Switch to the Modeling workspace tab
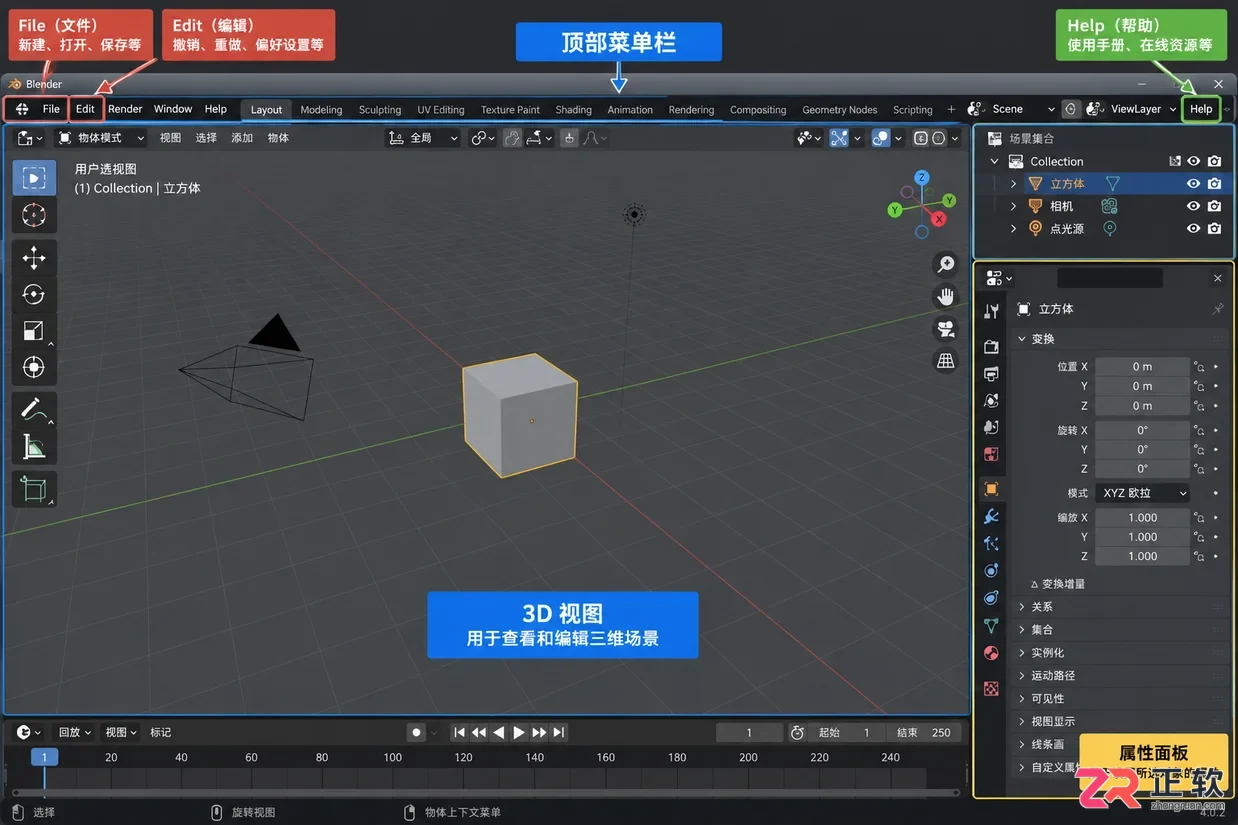Viewport: 1238px width, 825px height. 321,110
